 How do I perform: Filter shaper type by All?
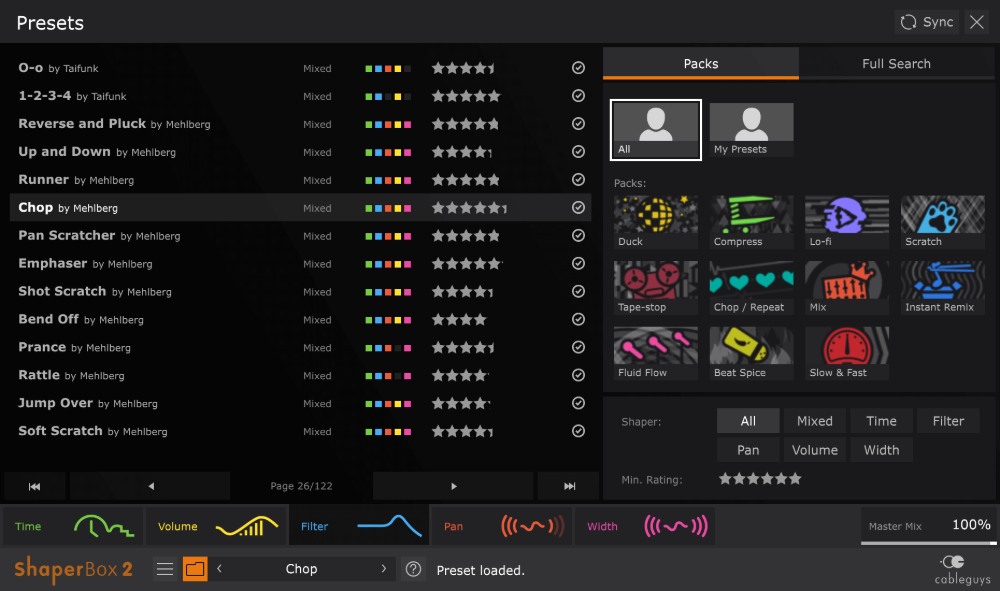[748, 421]
